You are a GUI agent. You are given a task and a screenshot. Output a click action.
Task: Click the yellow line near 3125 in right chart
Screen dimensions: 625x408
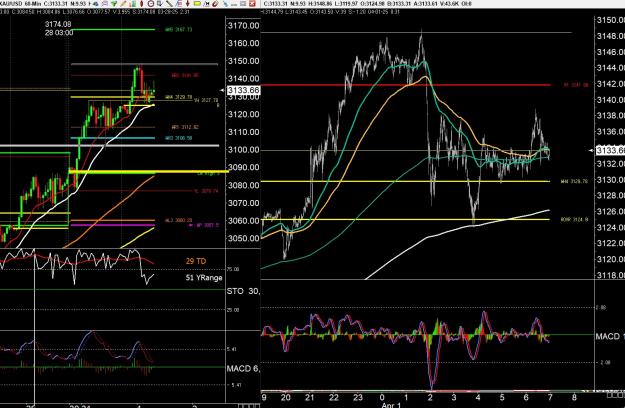(x=405, y=219)
